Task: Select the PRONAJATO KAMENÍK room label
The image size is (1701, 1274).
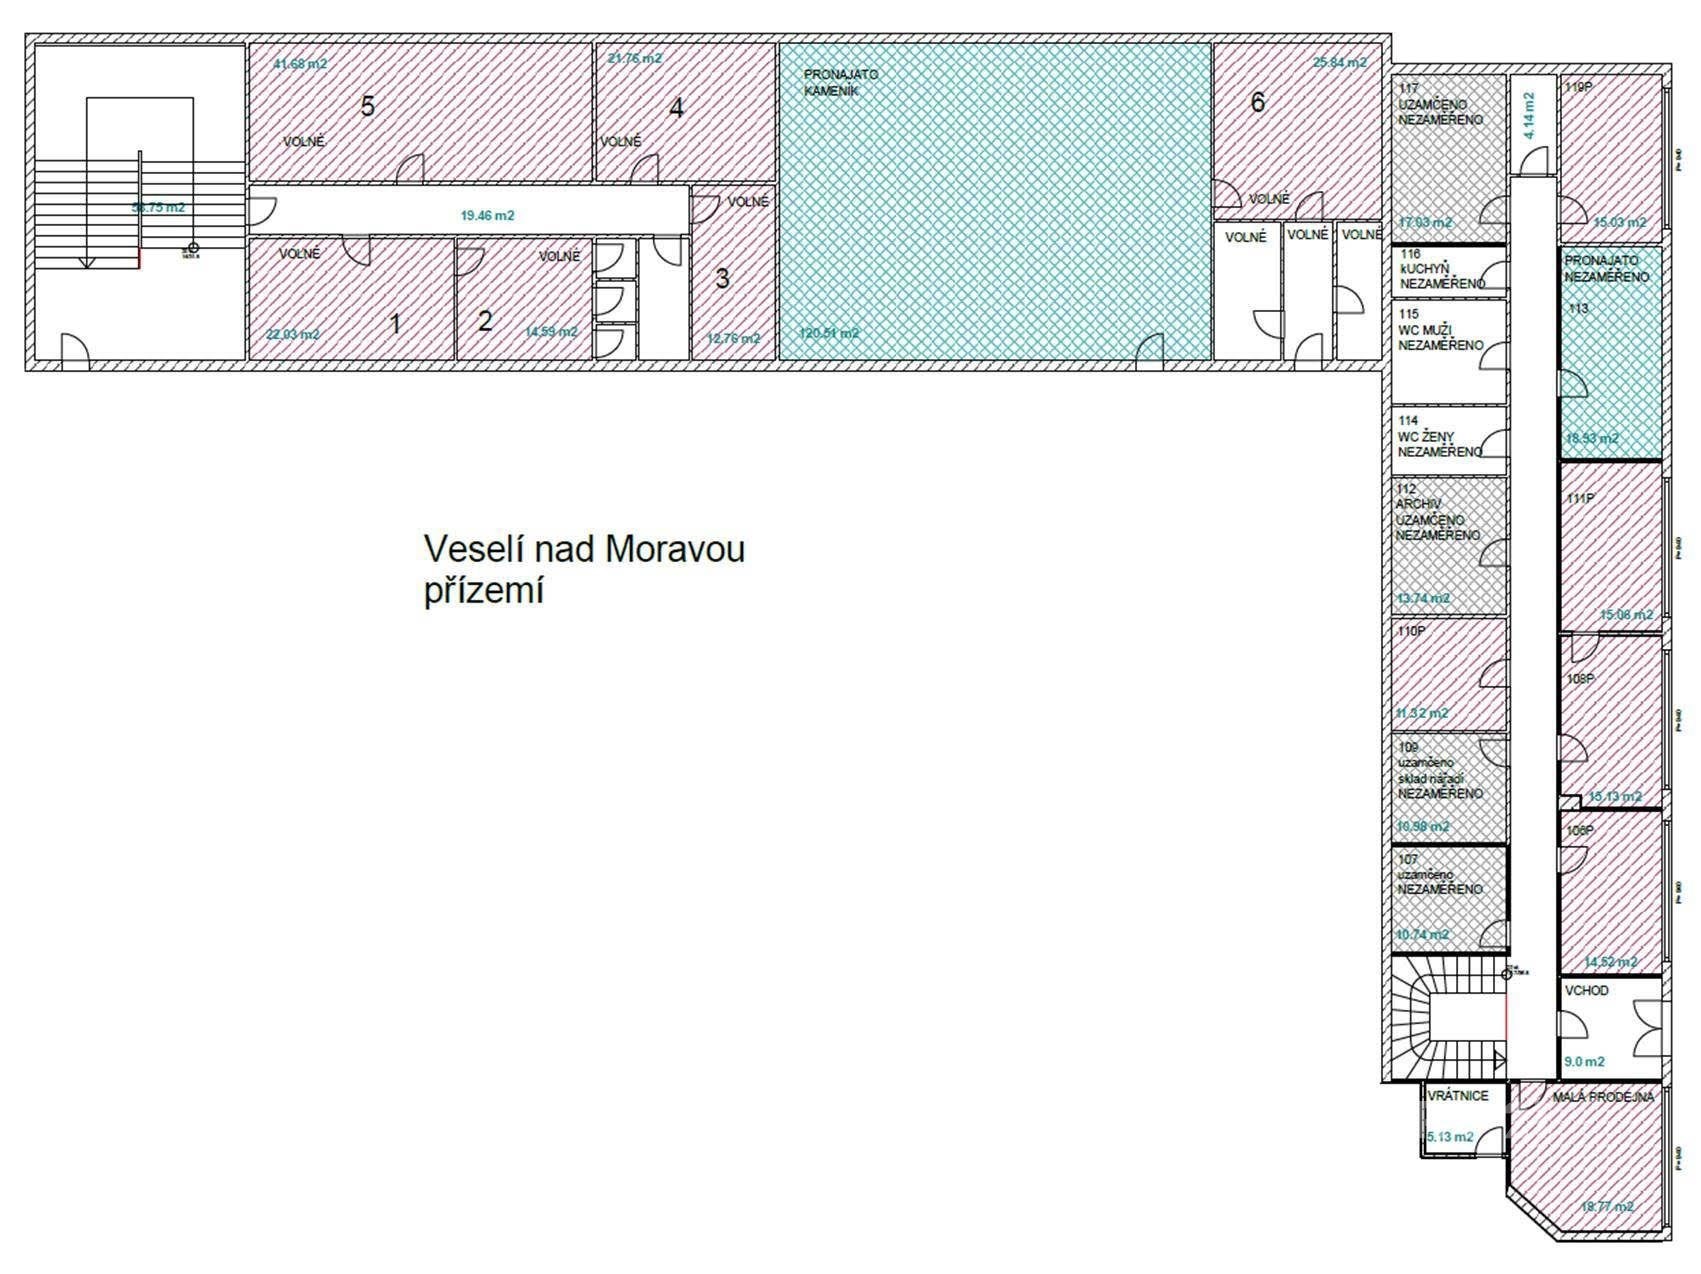Action: (x=841, y=82)
